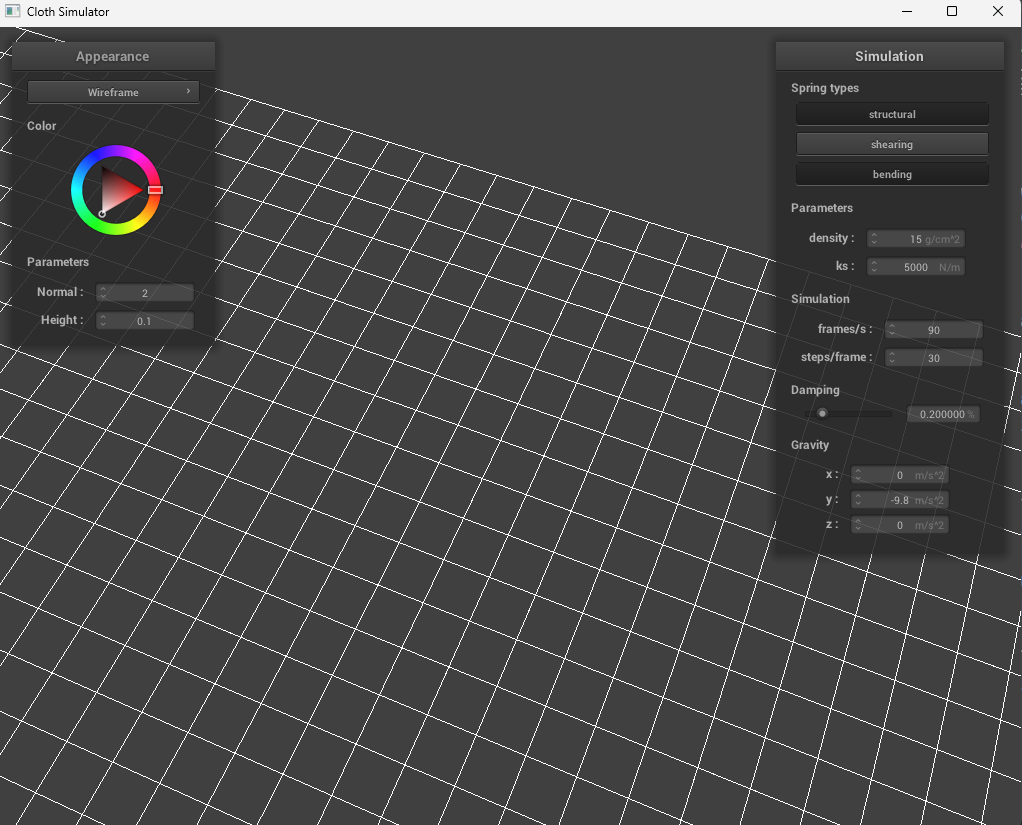This screenshot has width=1022, height=825.
Task: Toggle the bending spring type
Action: pos(892,174)
